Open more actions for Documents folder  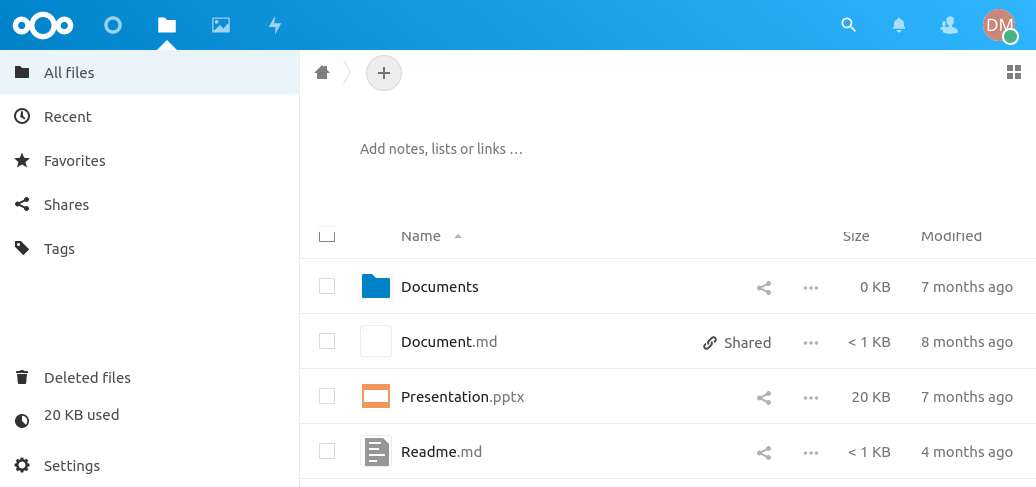pyautogui.click(x=811, y=287)
